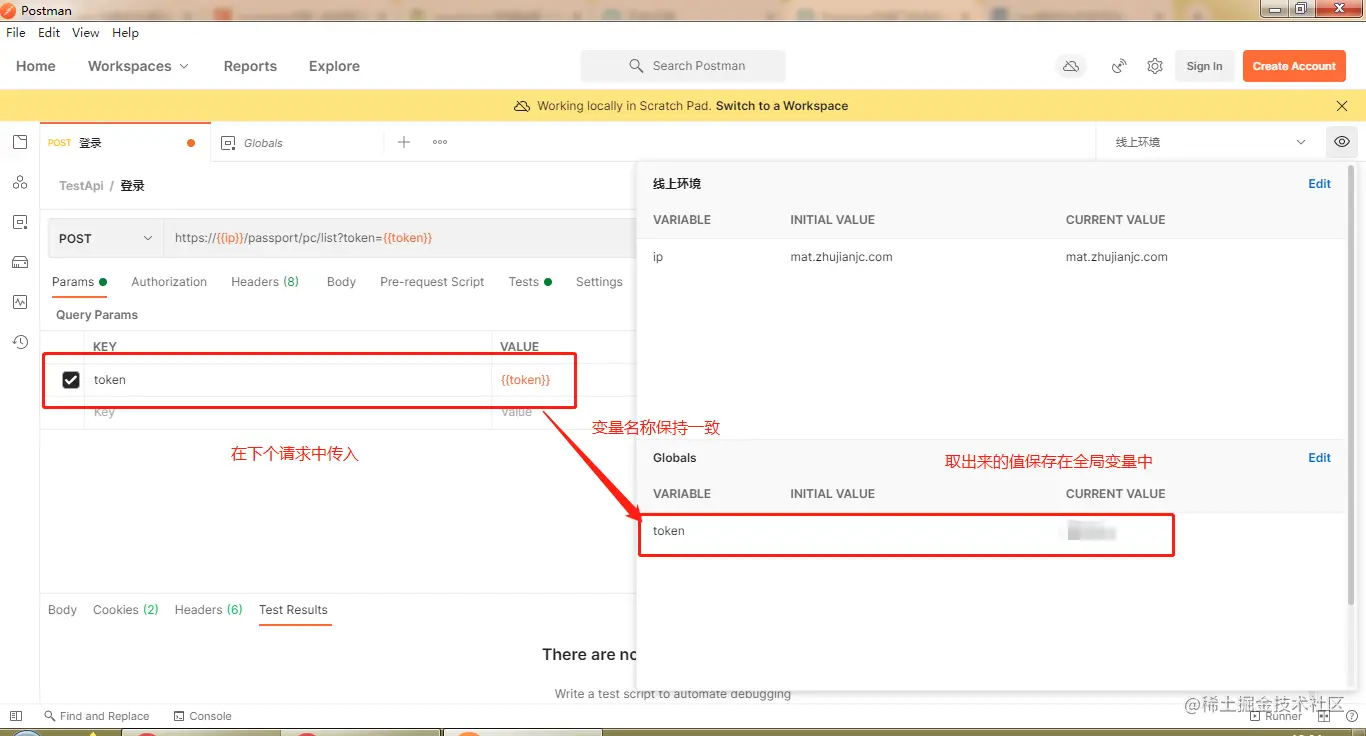This screenshot has width=1366, height=736.
Task: Show the response Cookies (2) tab
Action: click(126, 610)
